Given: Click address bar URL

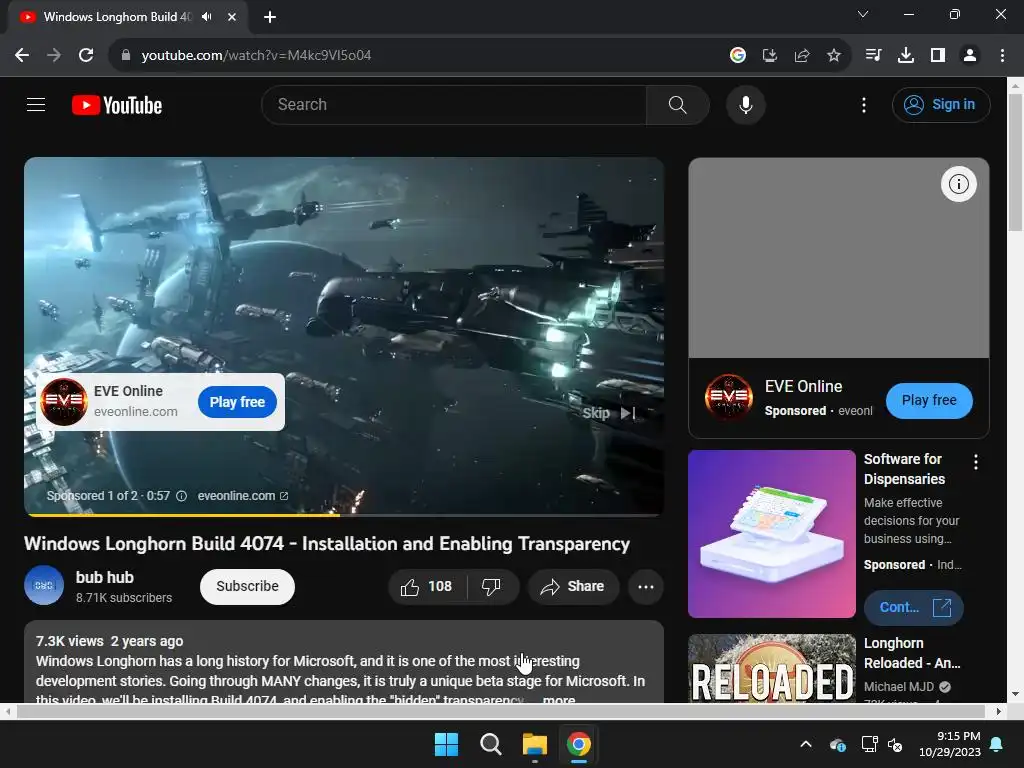Looking at the screenshot, I should click(x=256, y=55).
